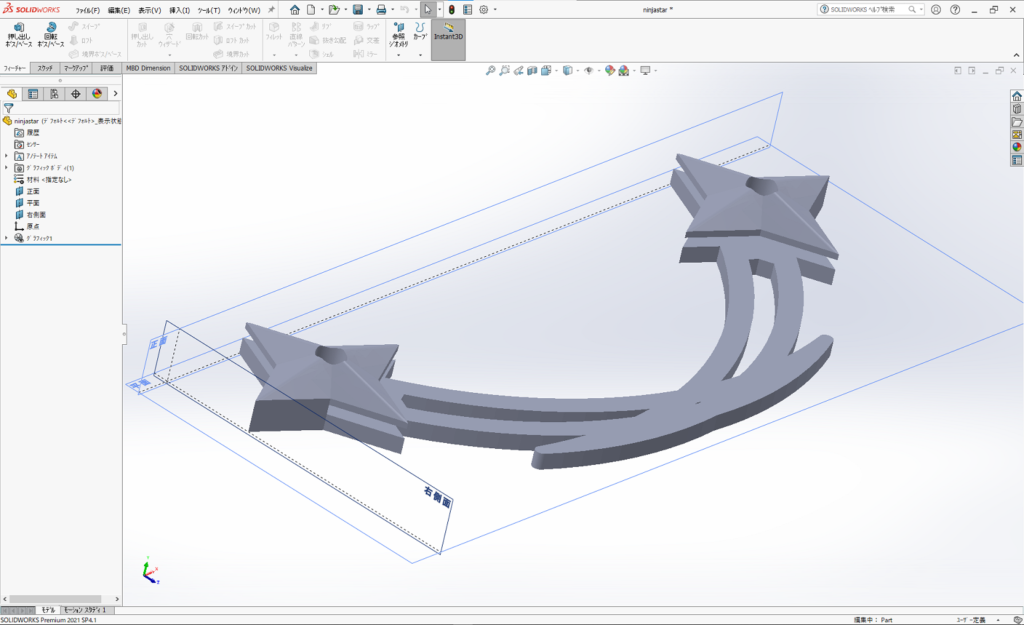Open the 表示(V) menu

point(150,10)
